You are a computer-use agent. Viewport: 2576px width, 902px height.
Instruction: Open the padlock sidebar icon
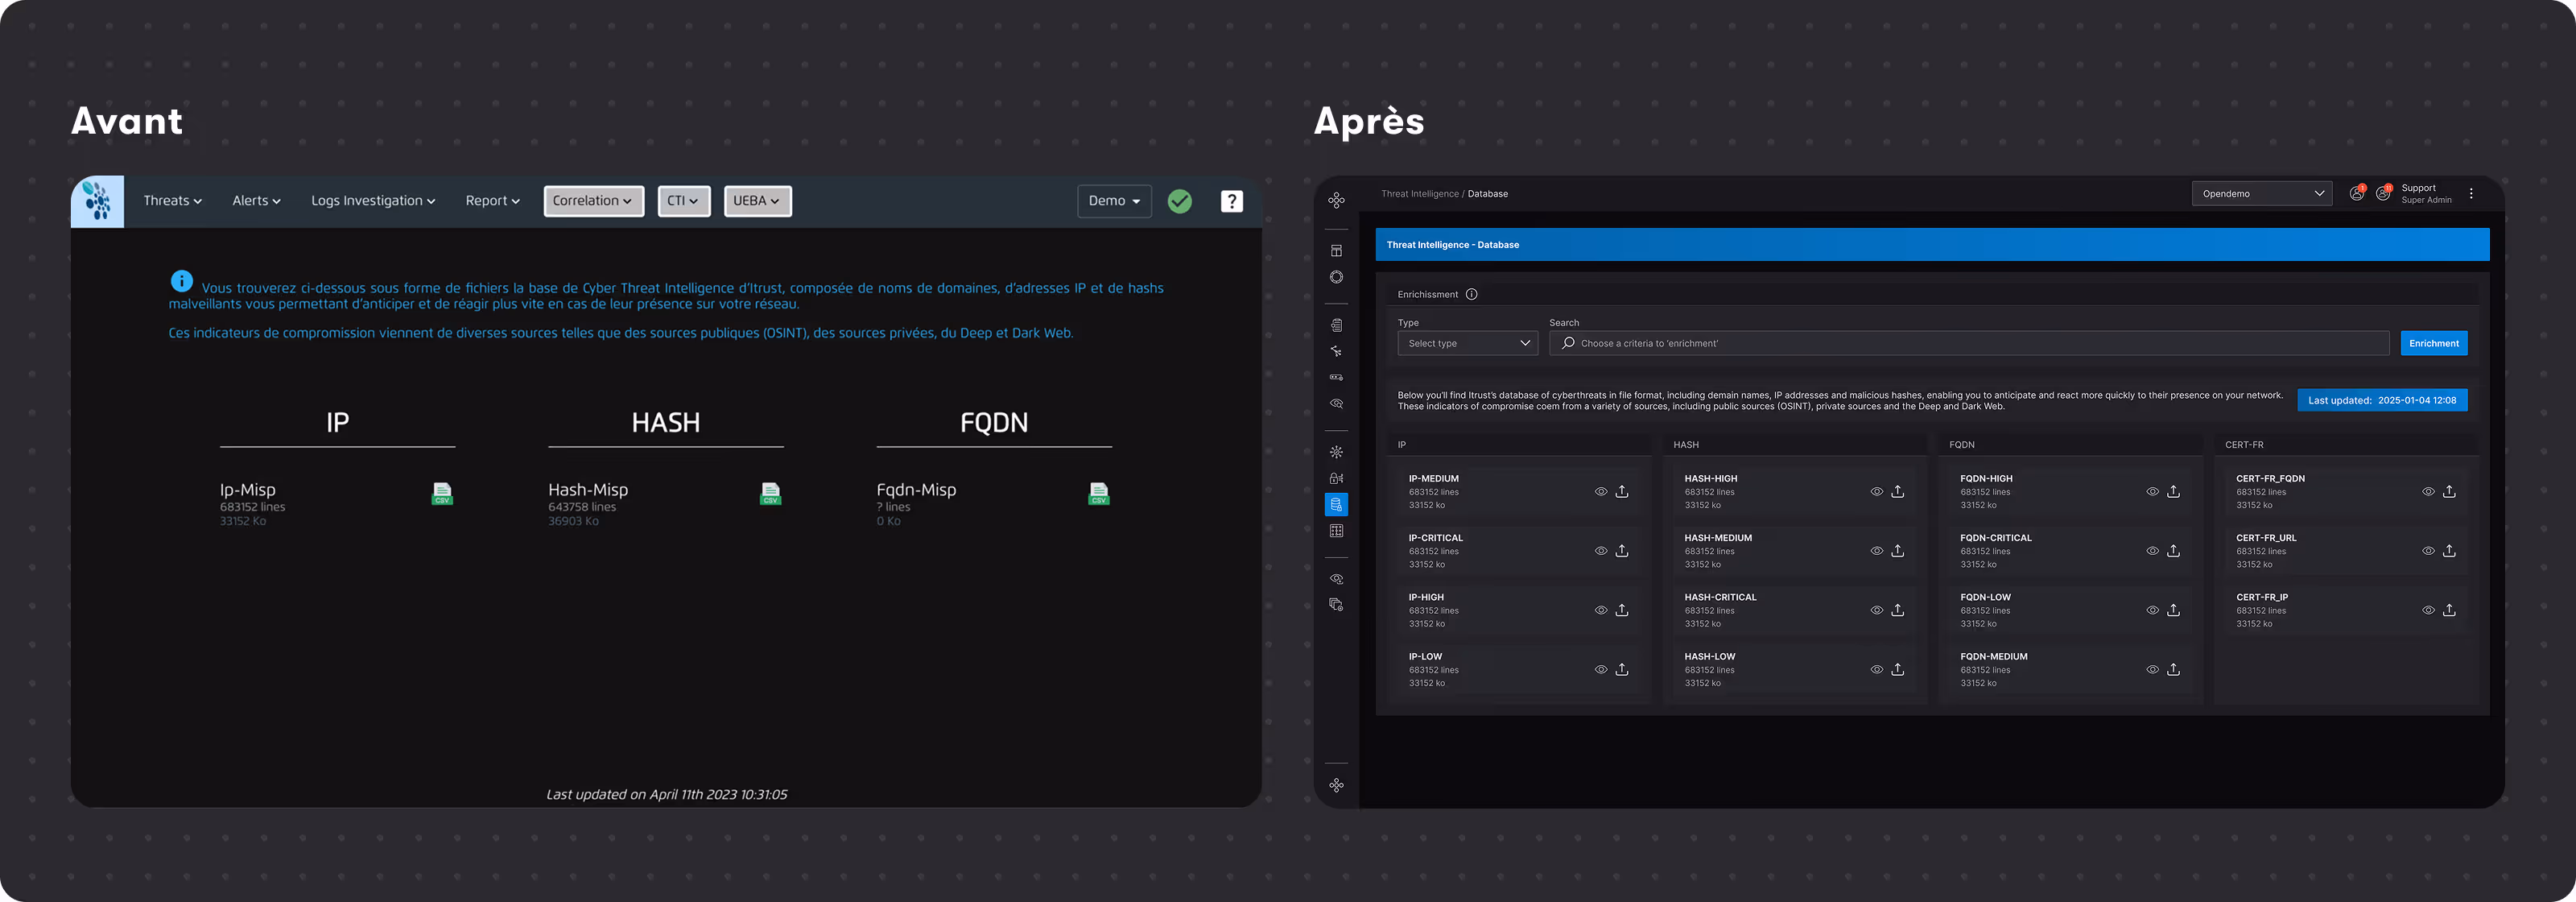1336,478
